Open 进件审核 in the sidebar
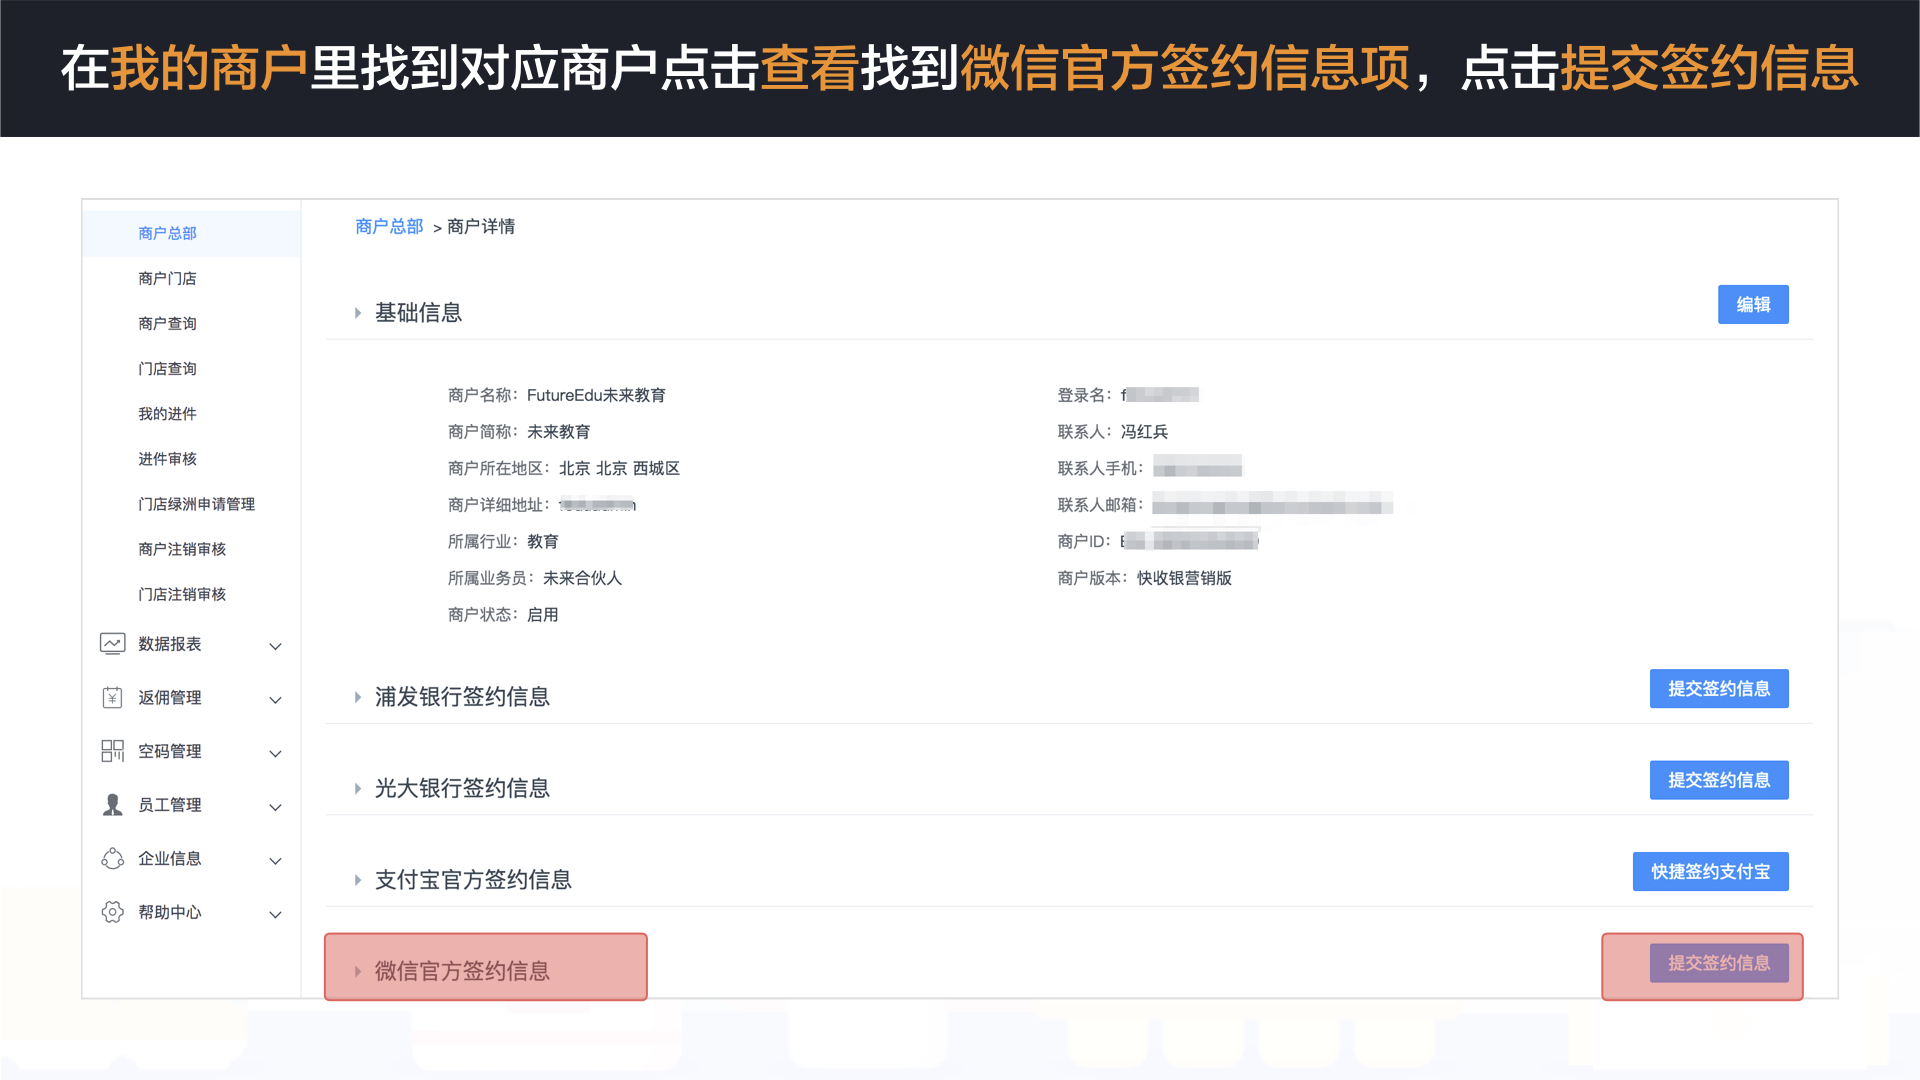 point(168,458)
